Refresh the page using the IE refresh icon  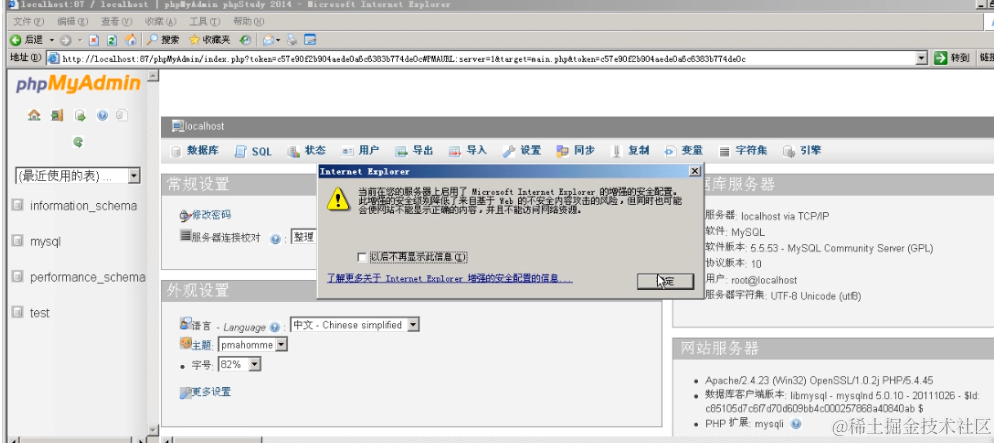112,40
